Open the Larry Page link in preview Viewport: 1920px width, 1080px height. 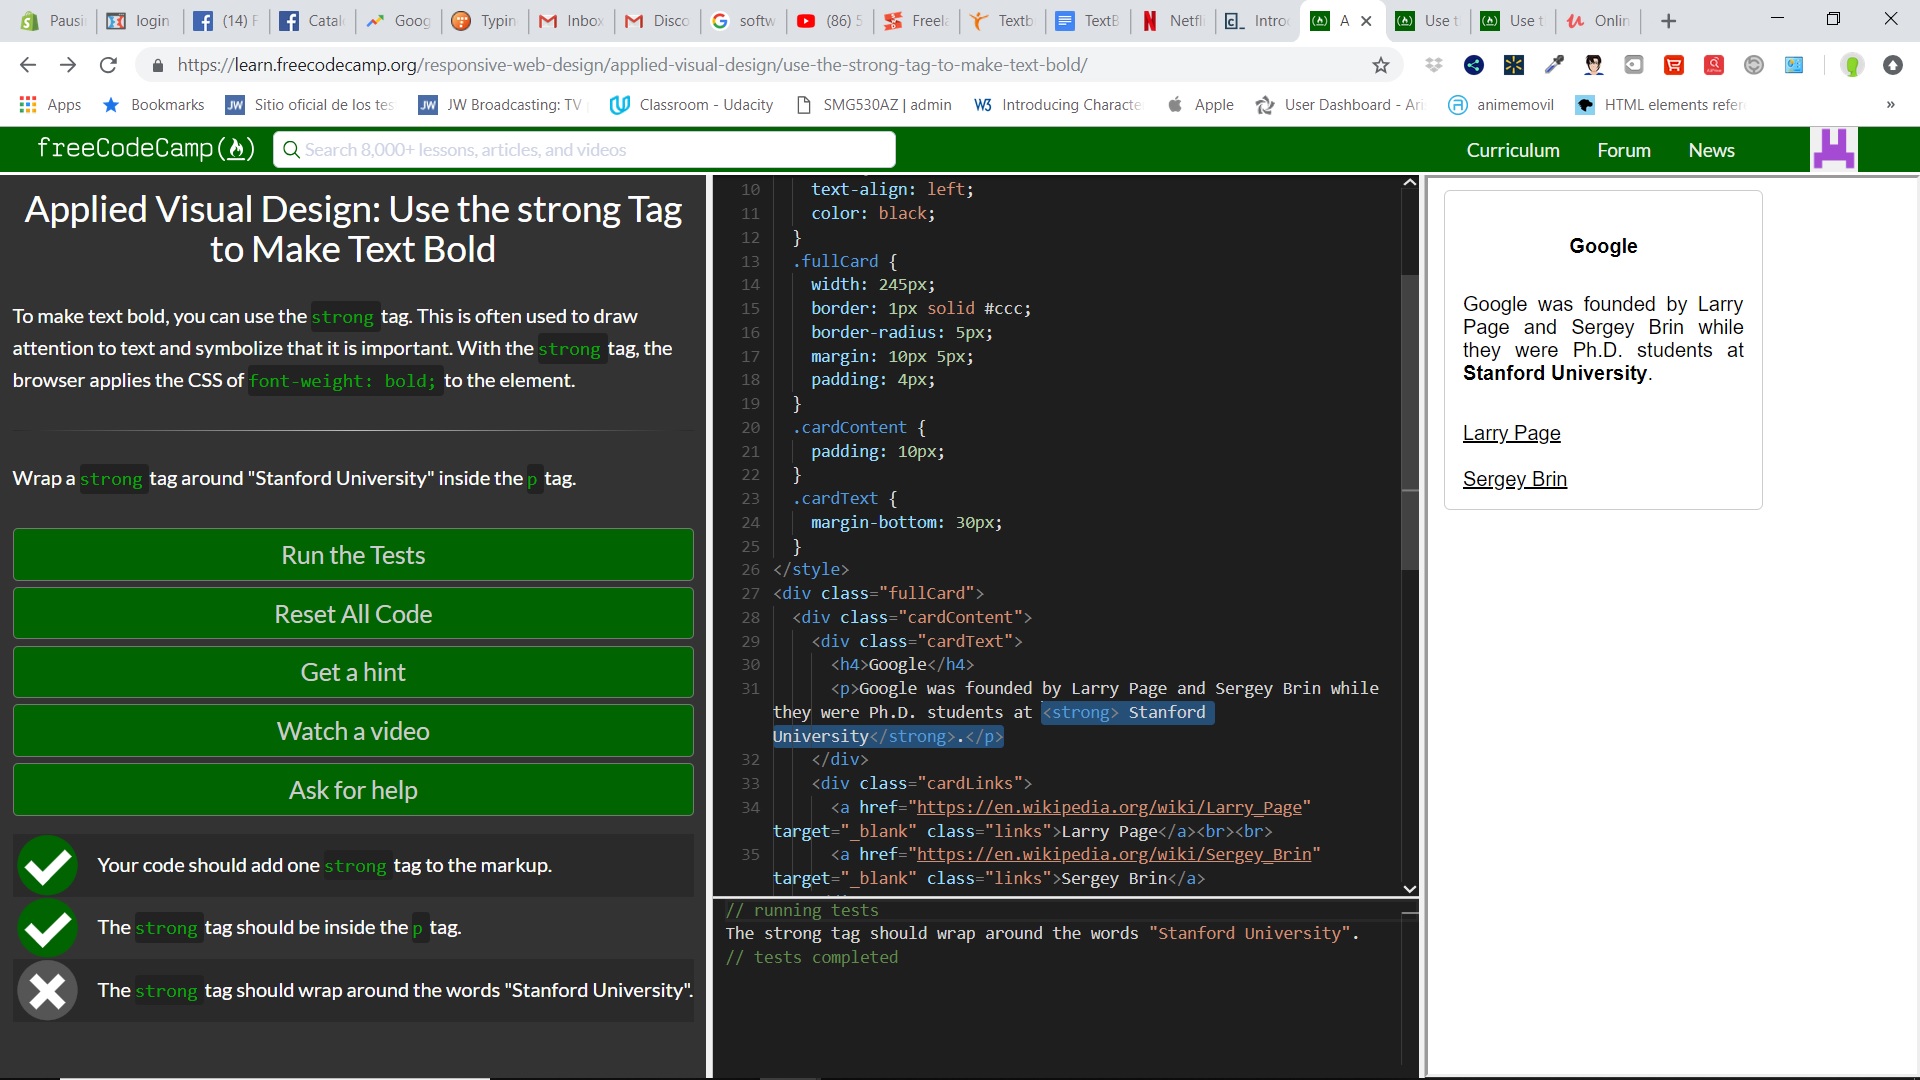[1511, 433]
